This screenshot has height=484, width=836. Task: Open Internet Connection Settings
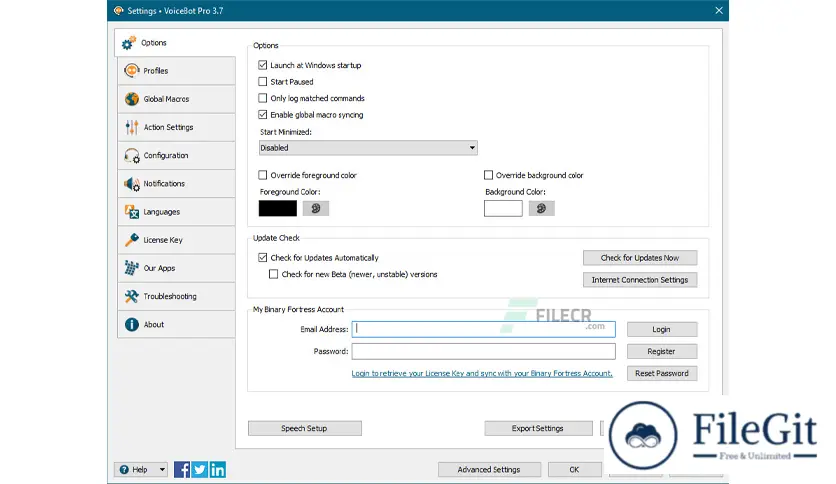[640, 280]
